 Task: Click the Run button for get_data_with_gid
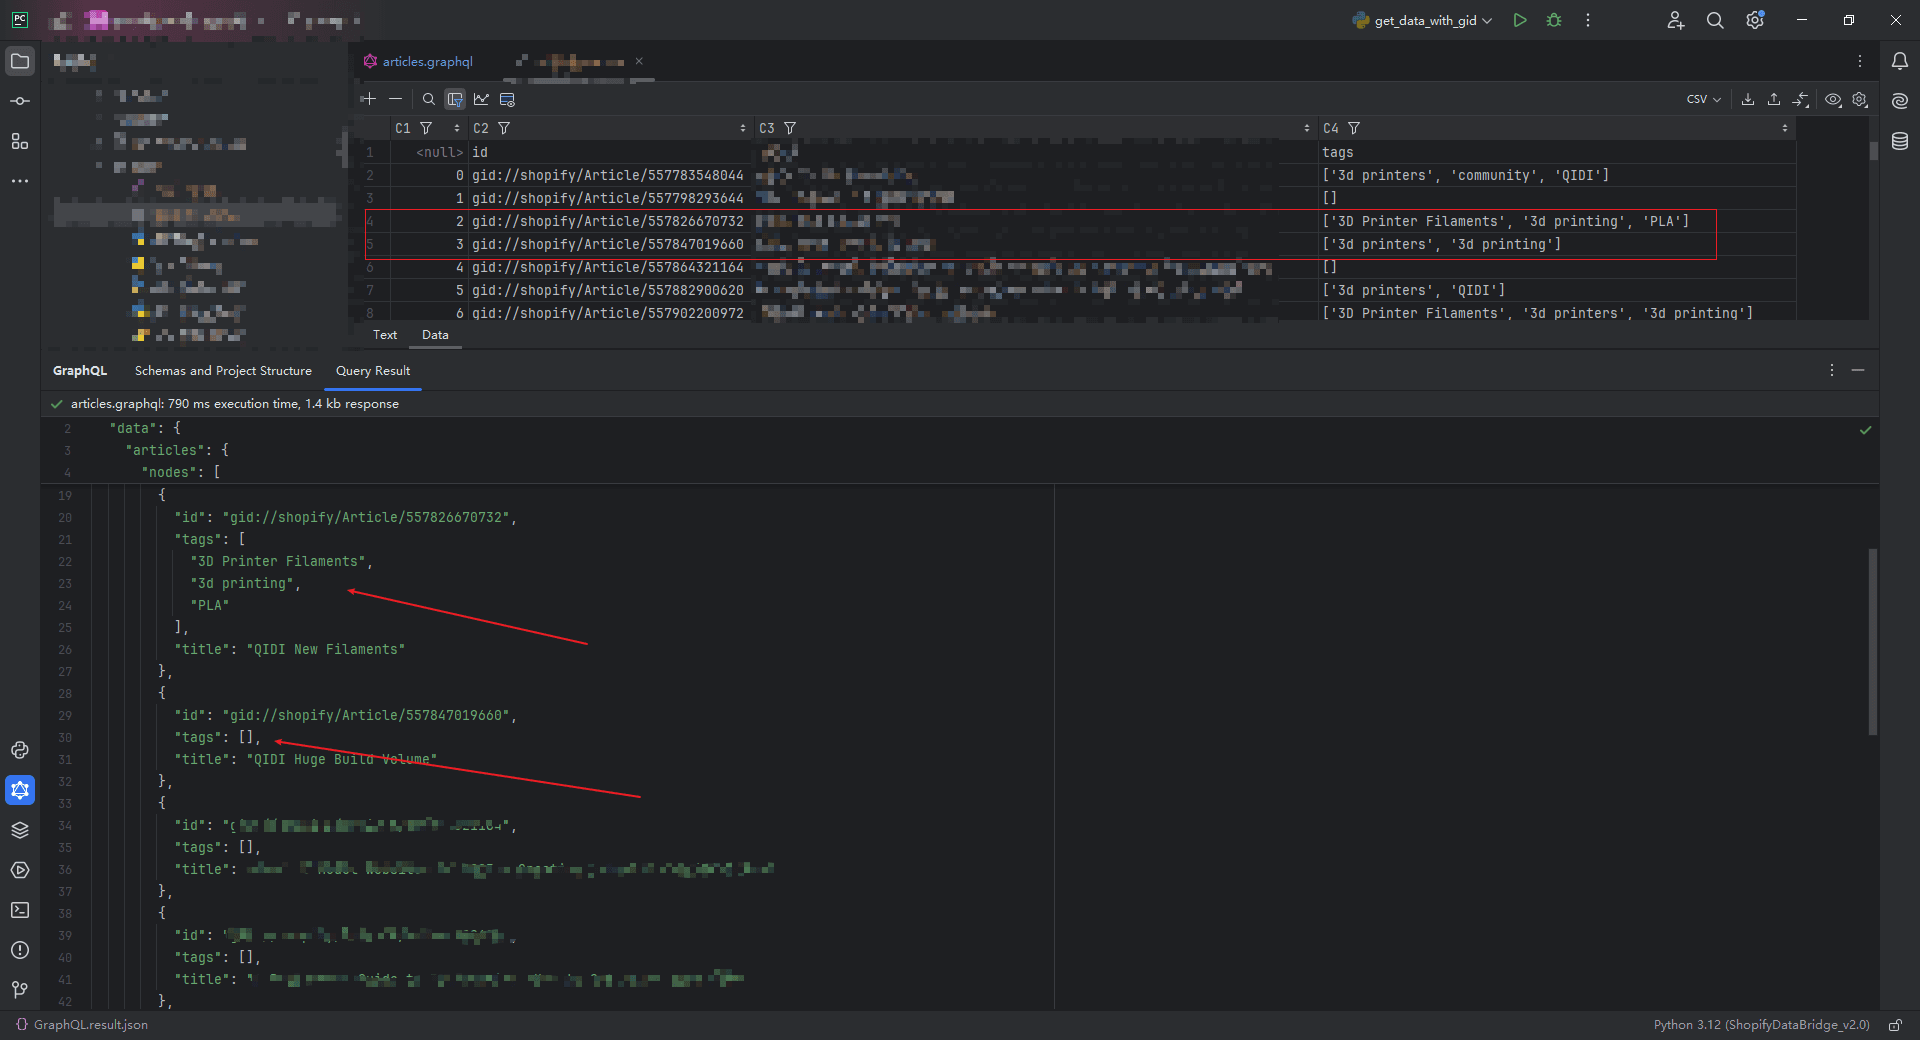tap(1520, 20)
